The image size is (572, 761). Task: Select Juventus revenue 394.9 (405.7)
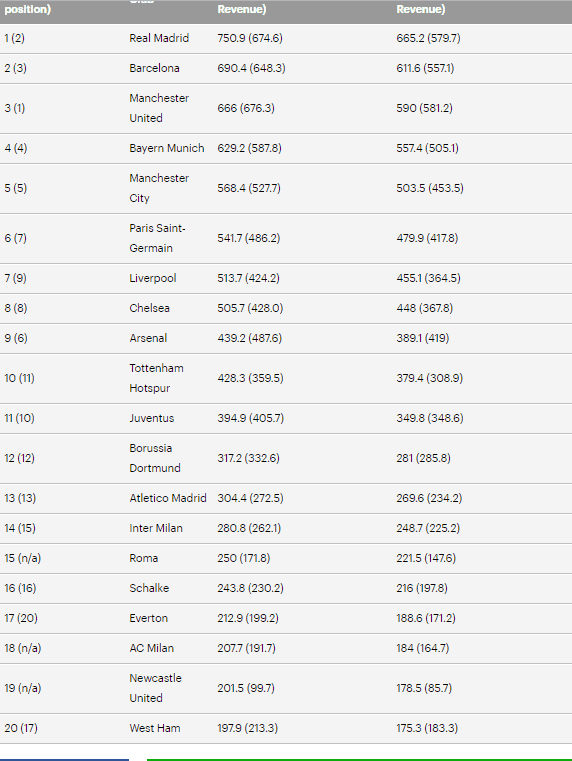(x=250, y=418)
